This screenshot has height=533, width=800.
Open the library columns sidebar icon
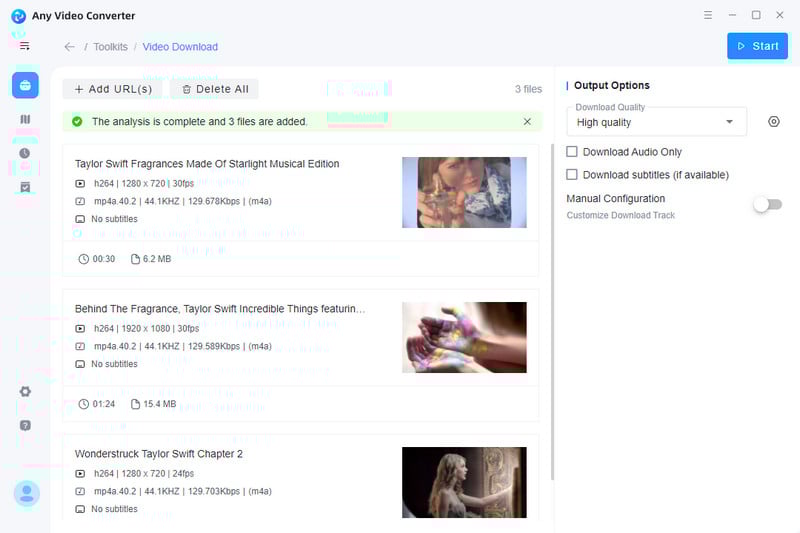pos(25,119)
